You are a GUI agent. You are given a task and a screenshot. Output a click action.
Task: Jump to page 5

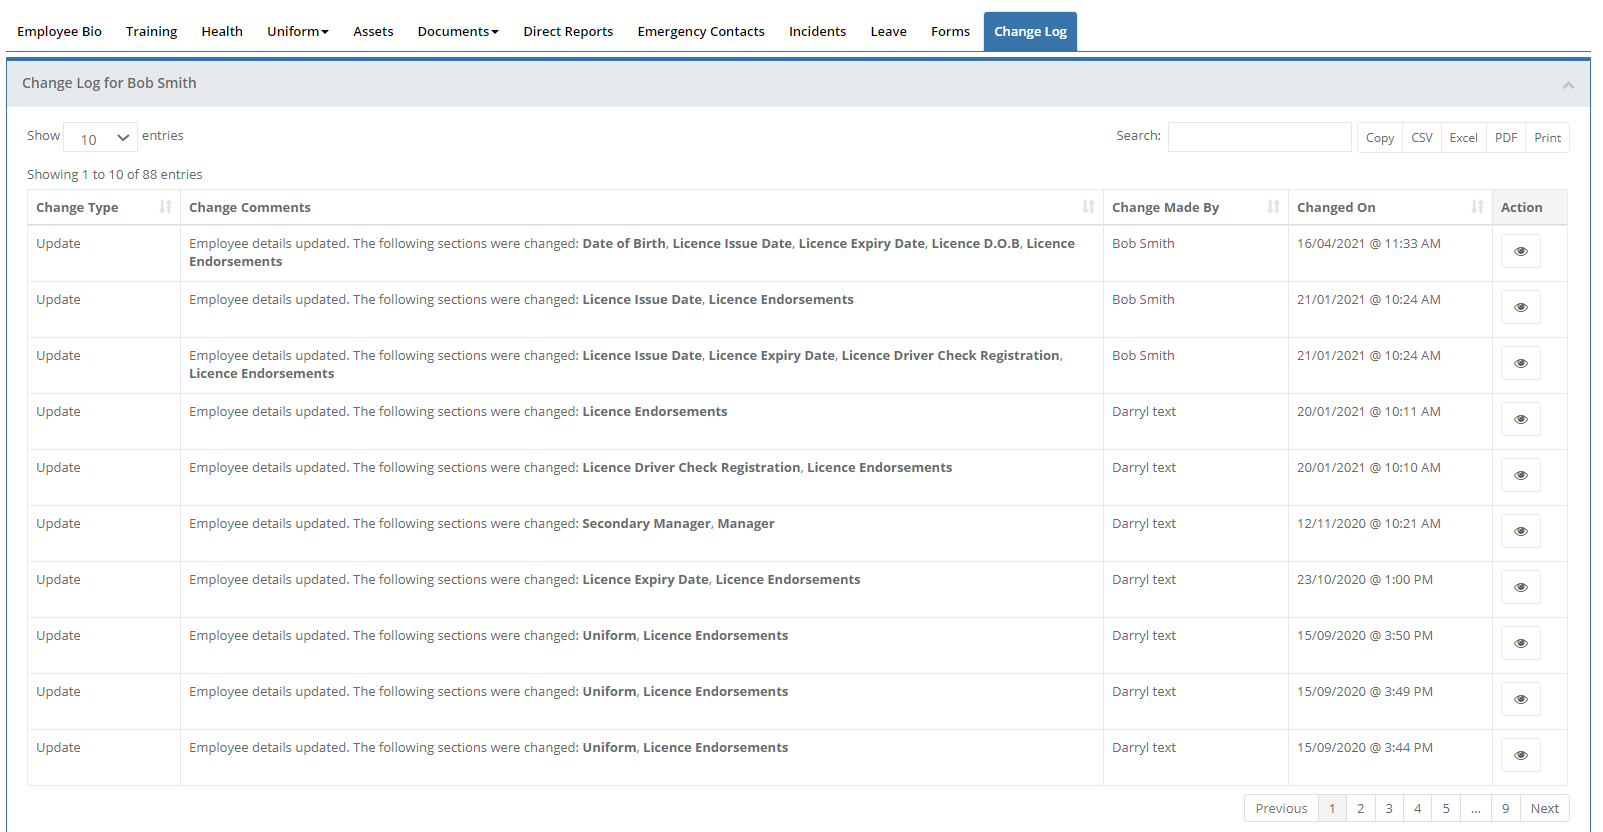(1446, 808)
